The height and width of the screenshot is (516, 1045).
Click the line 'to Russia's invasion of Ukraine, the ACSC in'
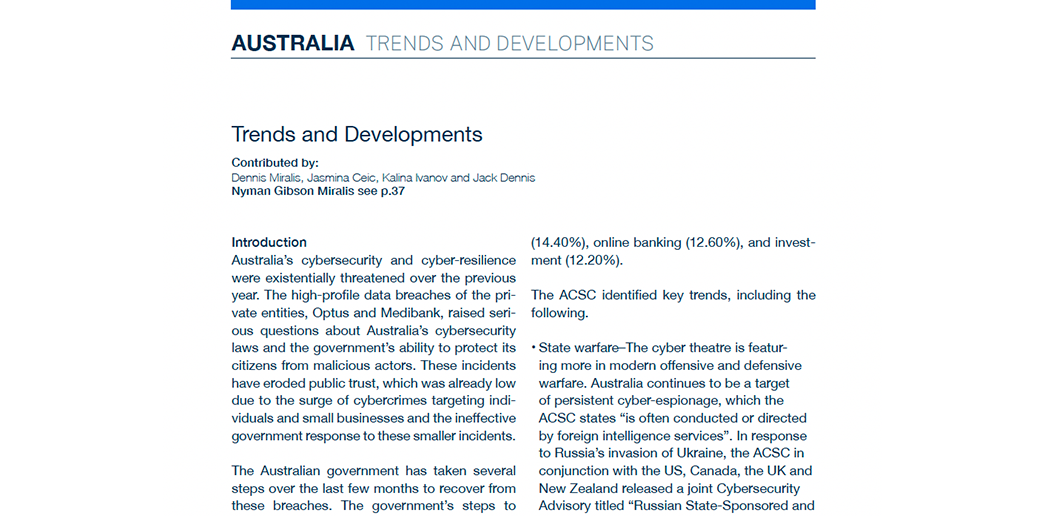[670, 453]
